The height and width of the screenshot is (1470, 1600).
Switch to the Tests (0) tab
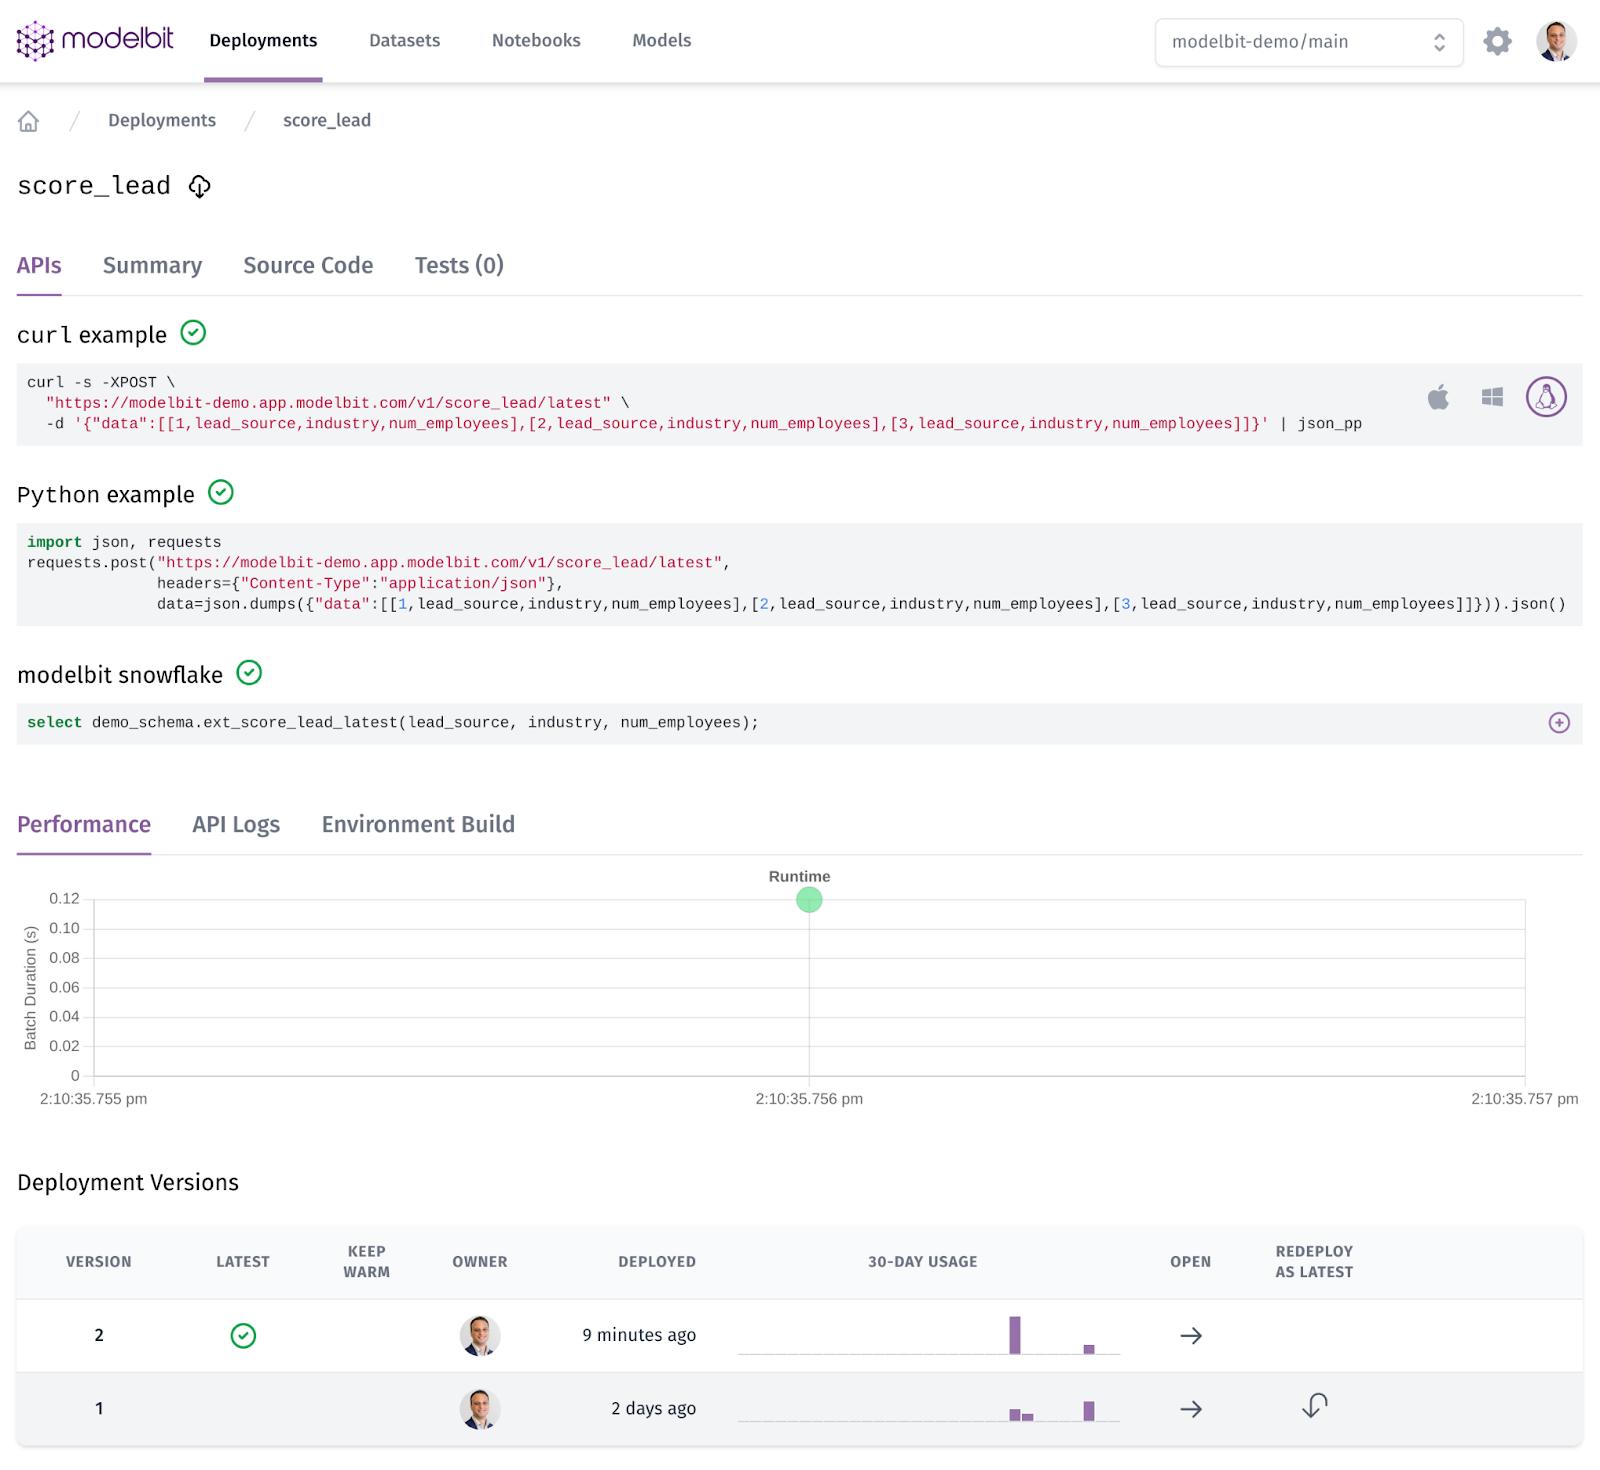click(x=459, y=266)
